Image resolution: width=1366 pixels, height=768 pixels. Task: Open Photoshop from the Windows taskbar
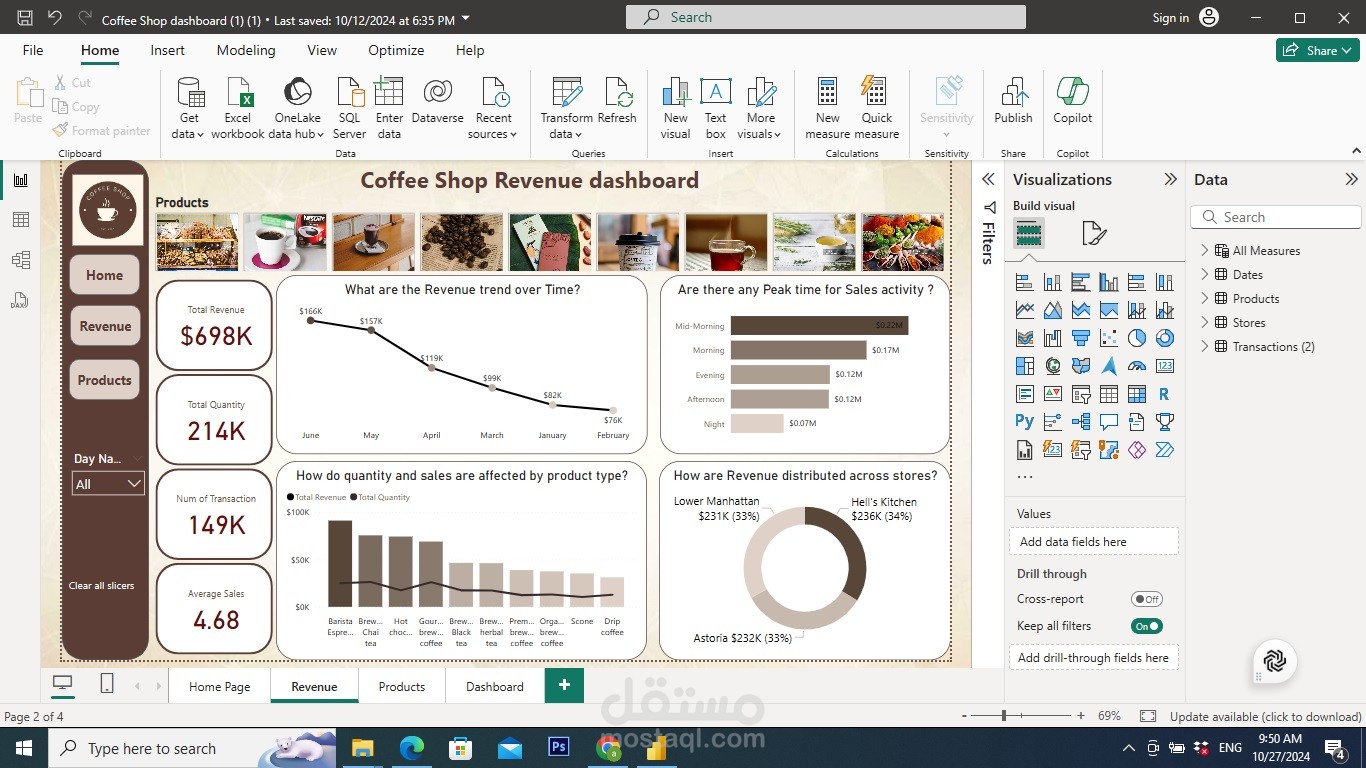tap(558, 747)
